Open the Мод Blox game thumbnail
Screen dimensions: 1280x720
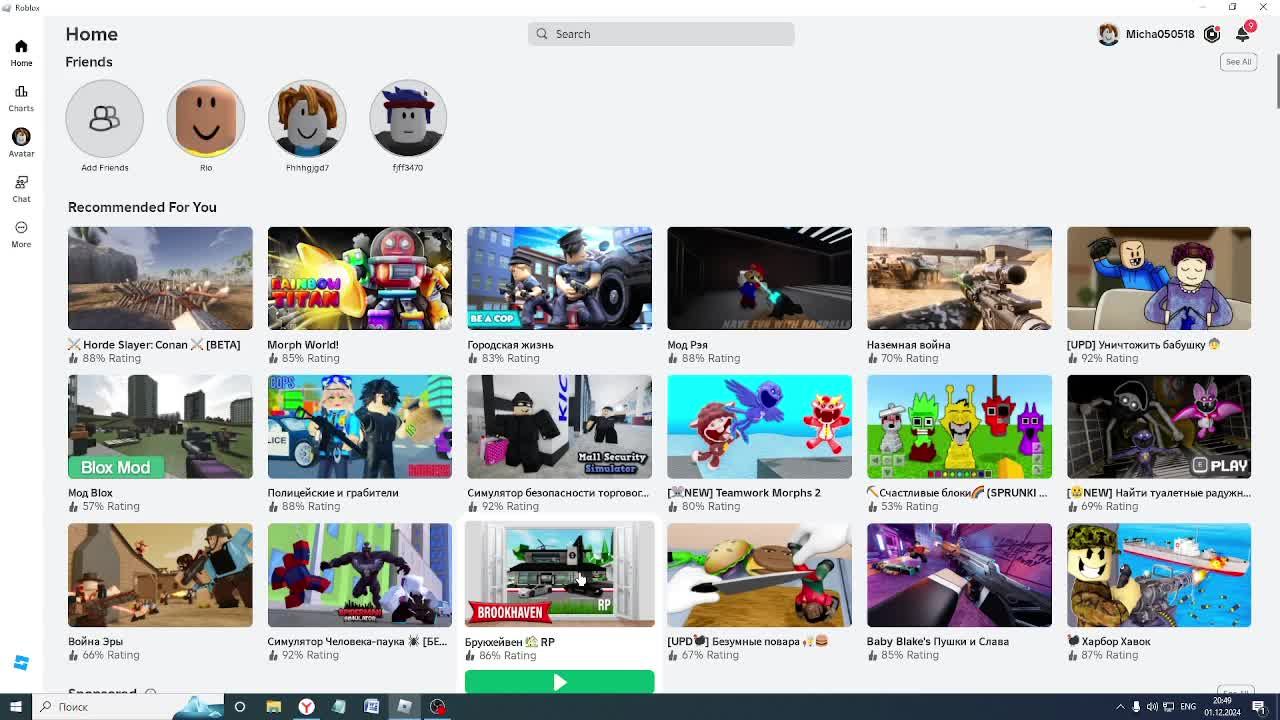coord(160,426)
